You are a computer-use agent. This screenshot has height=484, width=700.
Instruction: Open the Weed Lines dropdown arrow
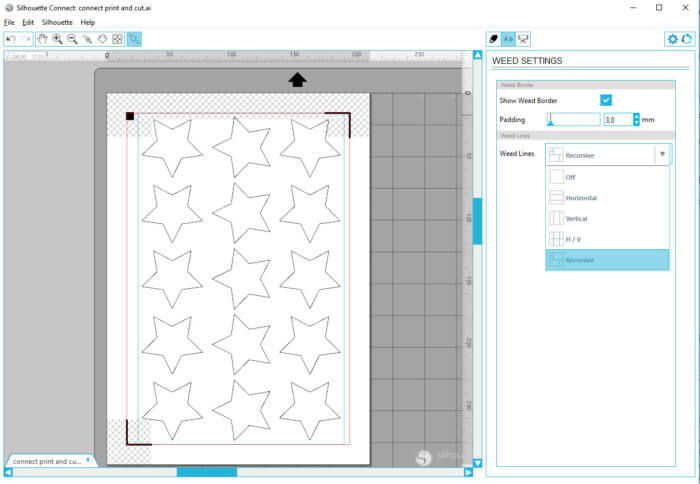pyautogui.click(x=662, y=154)
